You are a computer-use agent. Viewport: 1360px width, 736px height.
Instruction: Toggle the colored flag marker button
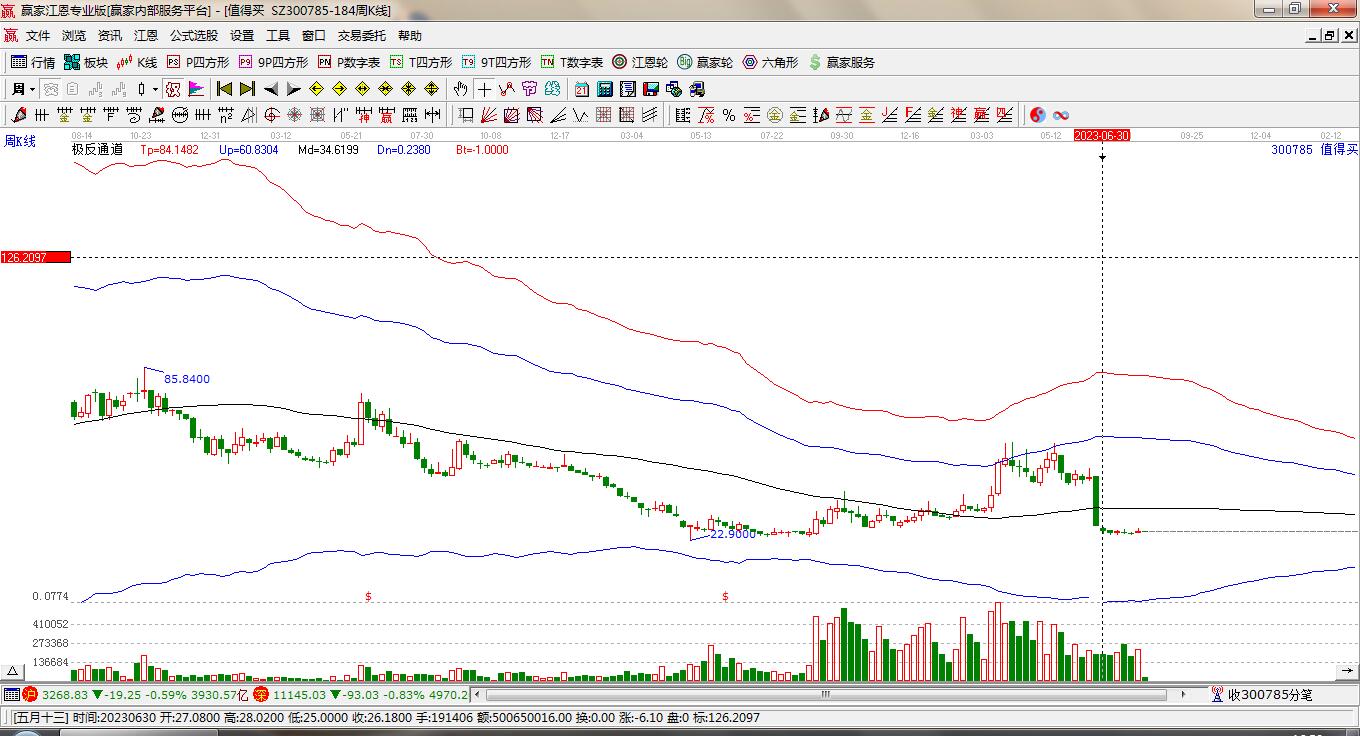195,89
